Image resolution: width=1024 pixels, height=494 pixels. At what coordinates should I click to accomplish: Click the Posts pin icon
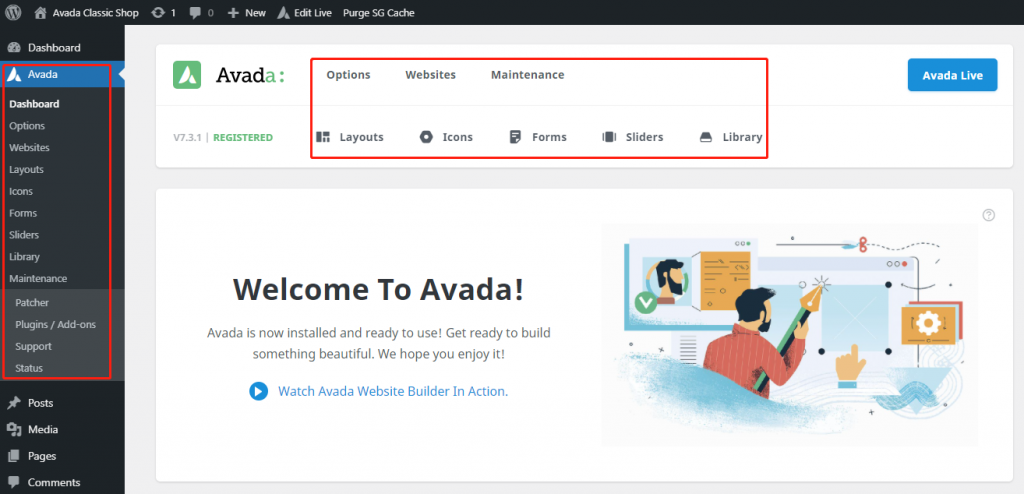point(14,403)
